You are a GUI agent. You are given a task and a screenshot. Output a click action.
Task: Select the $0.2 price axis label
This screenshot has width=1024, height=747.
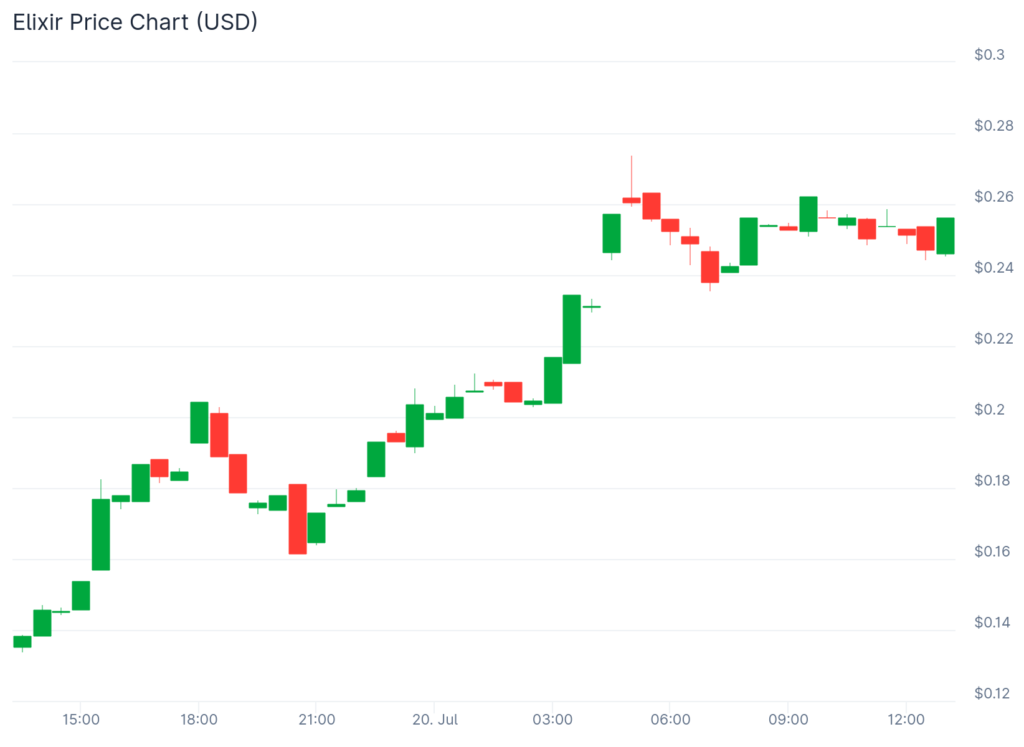pyautogui.click(x=990, y=410)
